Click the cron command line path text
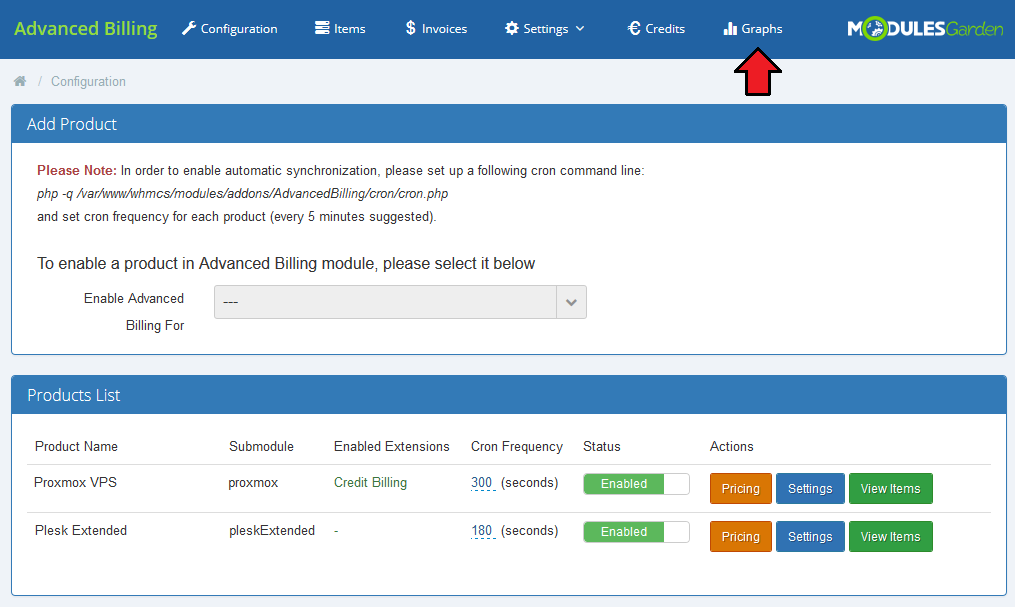Viewport: 1015px width, 607px height. [243, 193]
